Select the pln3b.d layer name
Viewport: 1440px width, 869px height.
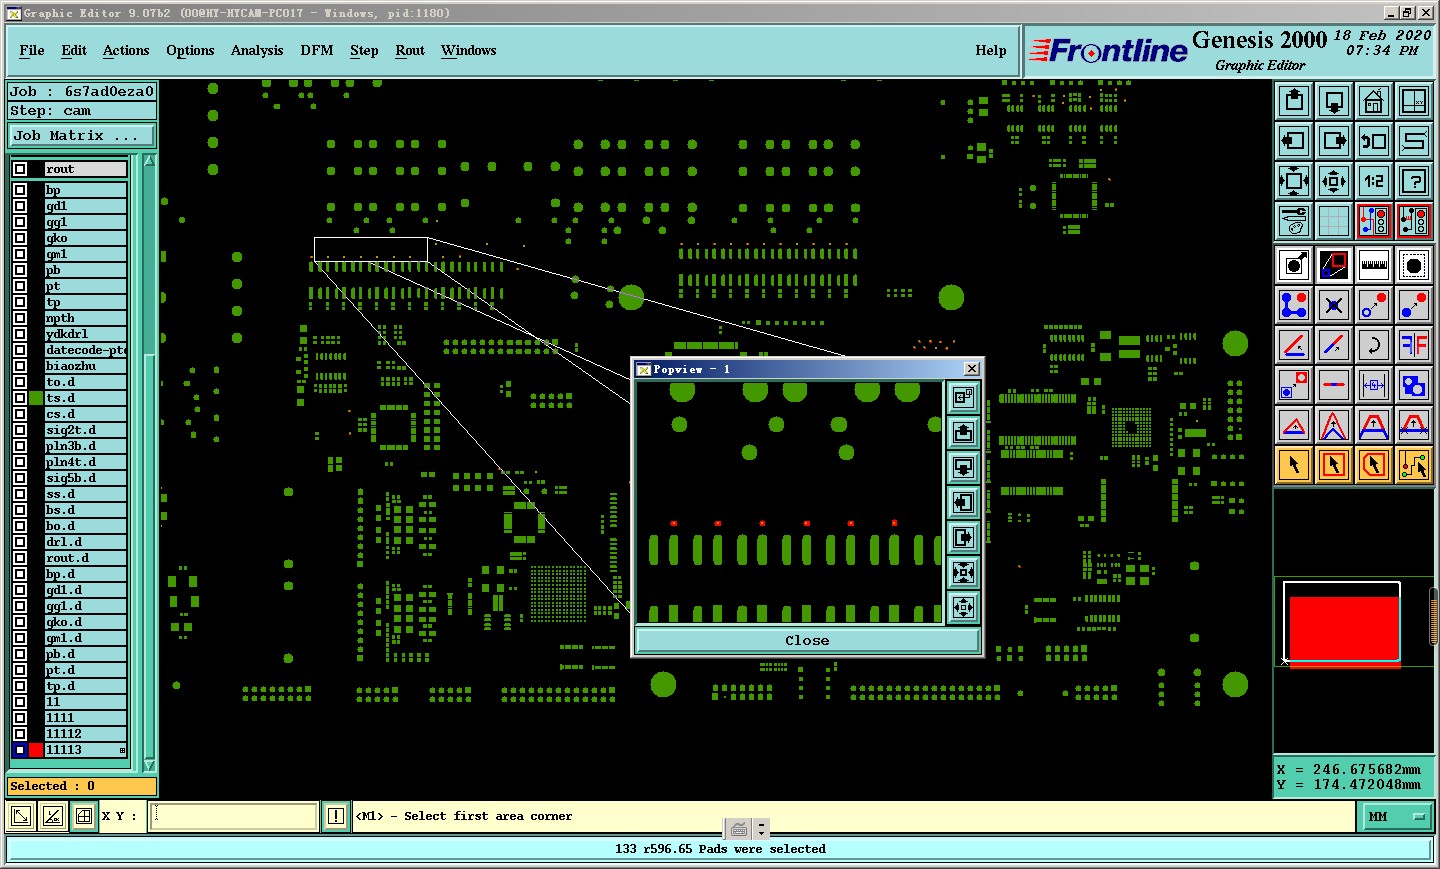[x=86, y=446]
